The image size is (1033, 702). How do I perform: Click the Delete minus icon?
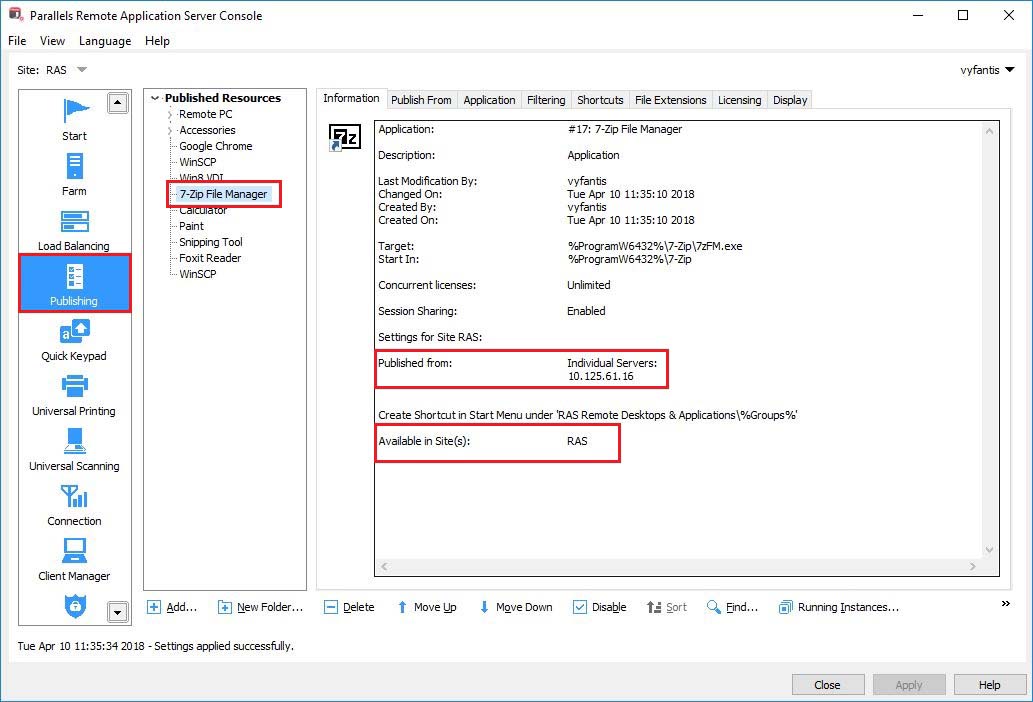[331, 607]
